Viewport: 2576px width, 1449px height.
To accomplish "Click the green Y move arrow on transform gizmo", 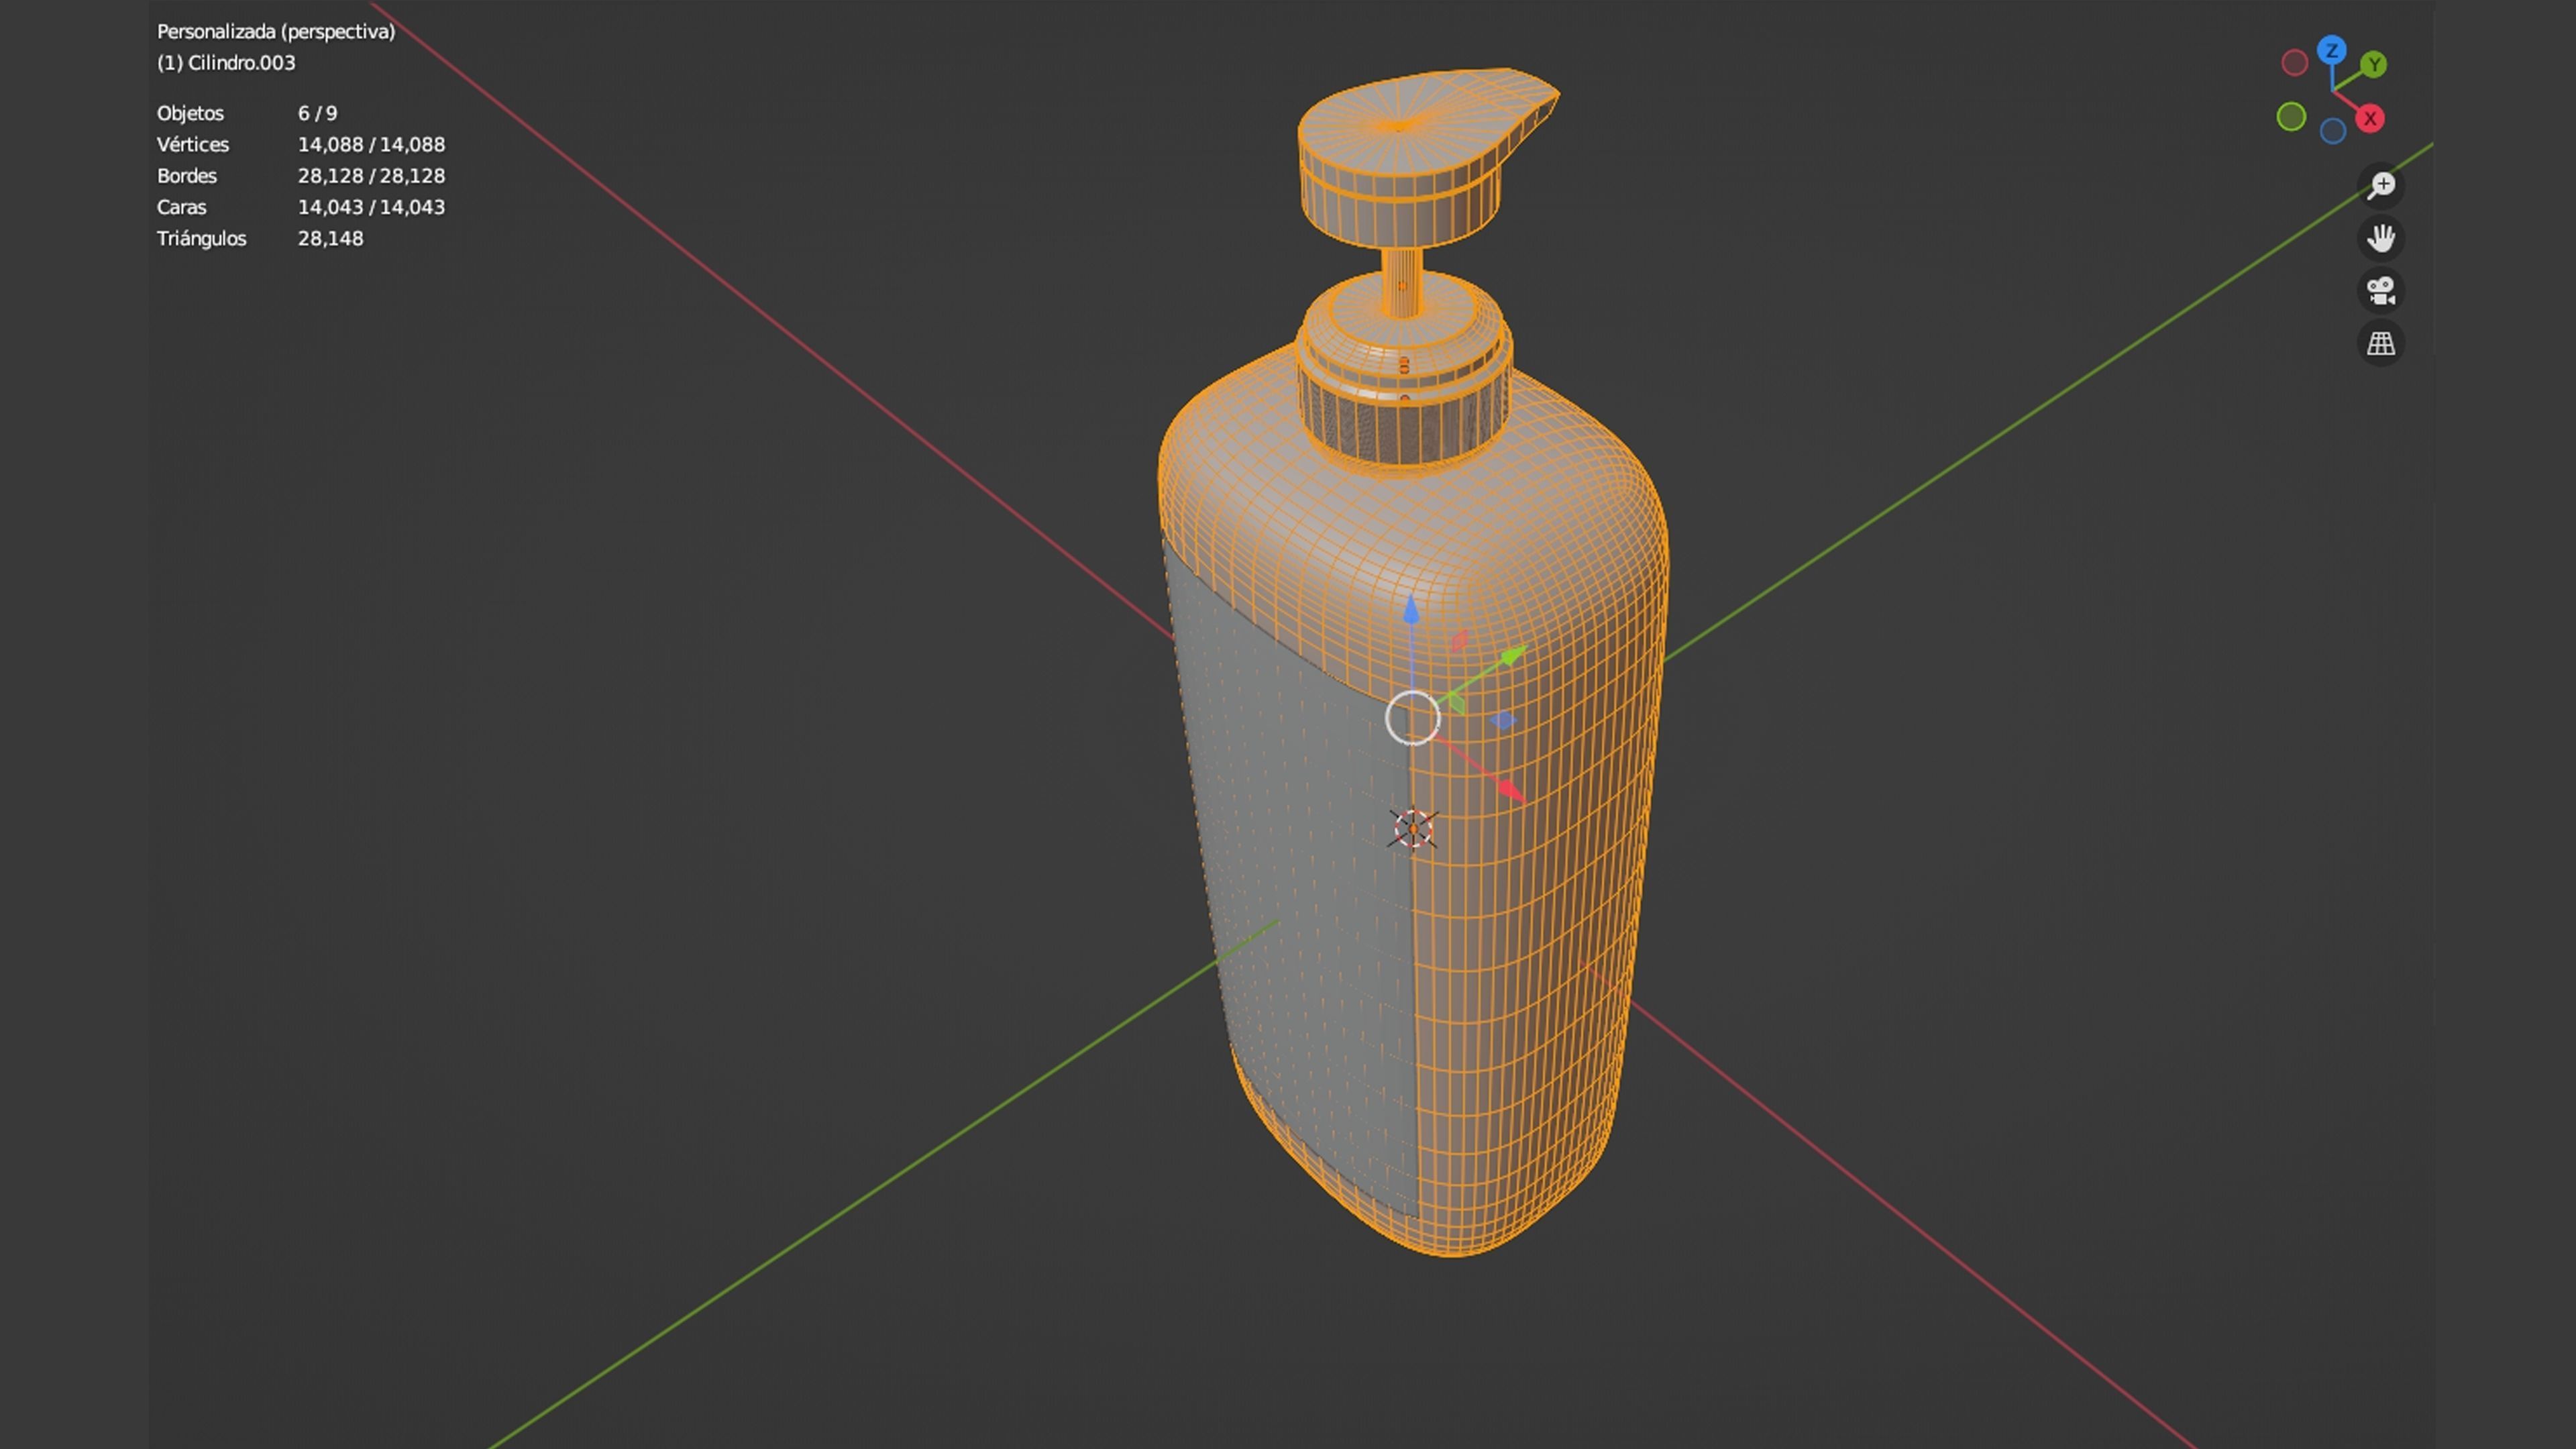I will [1513, 656].
